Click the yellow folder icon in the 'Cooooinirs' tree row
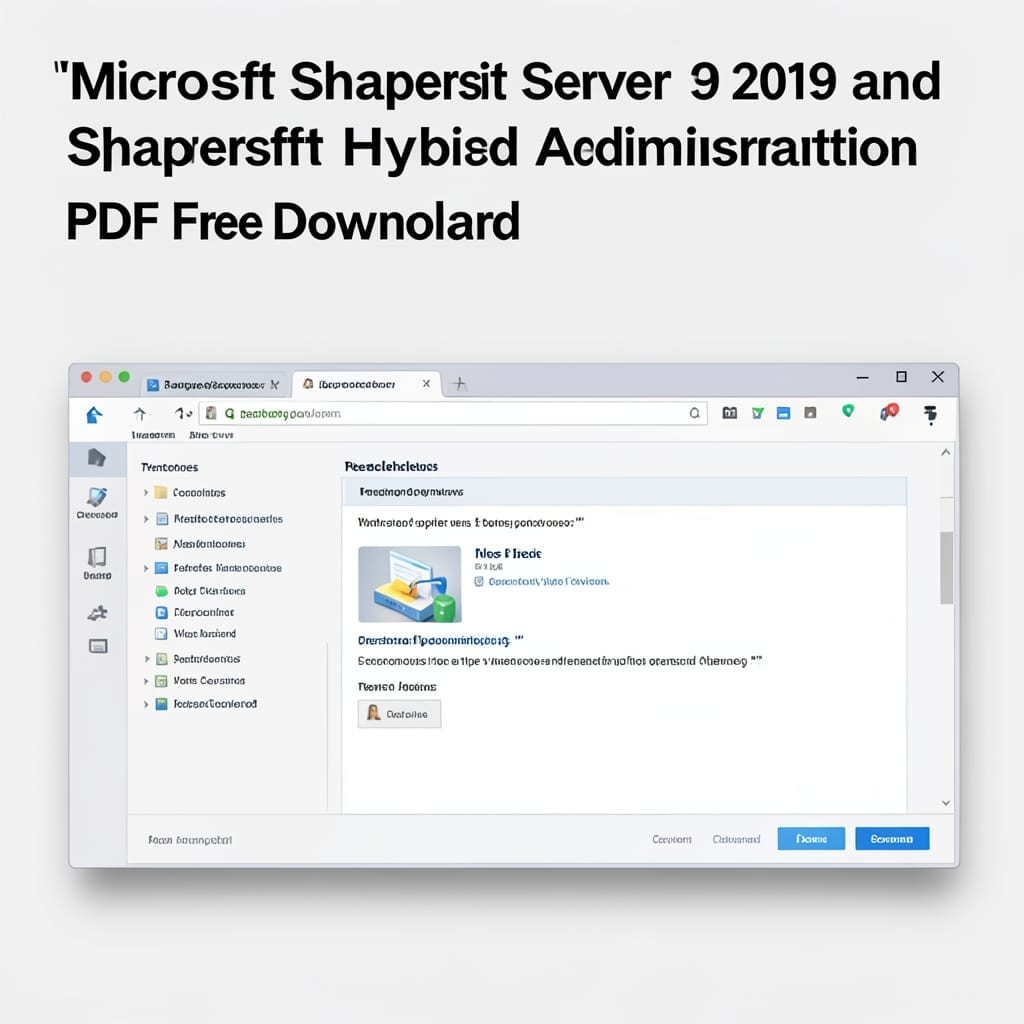The image size is (1024, 1024). point(161,492)
